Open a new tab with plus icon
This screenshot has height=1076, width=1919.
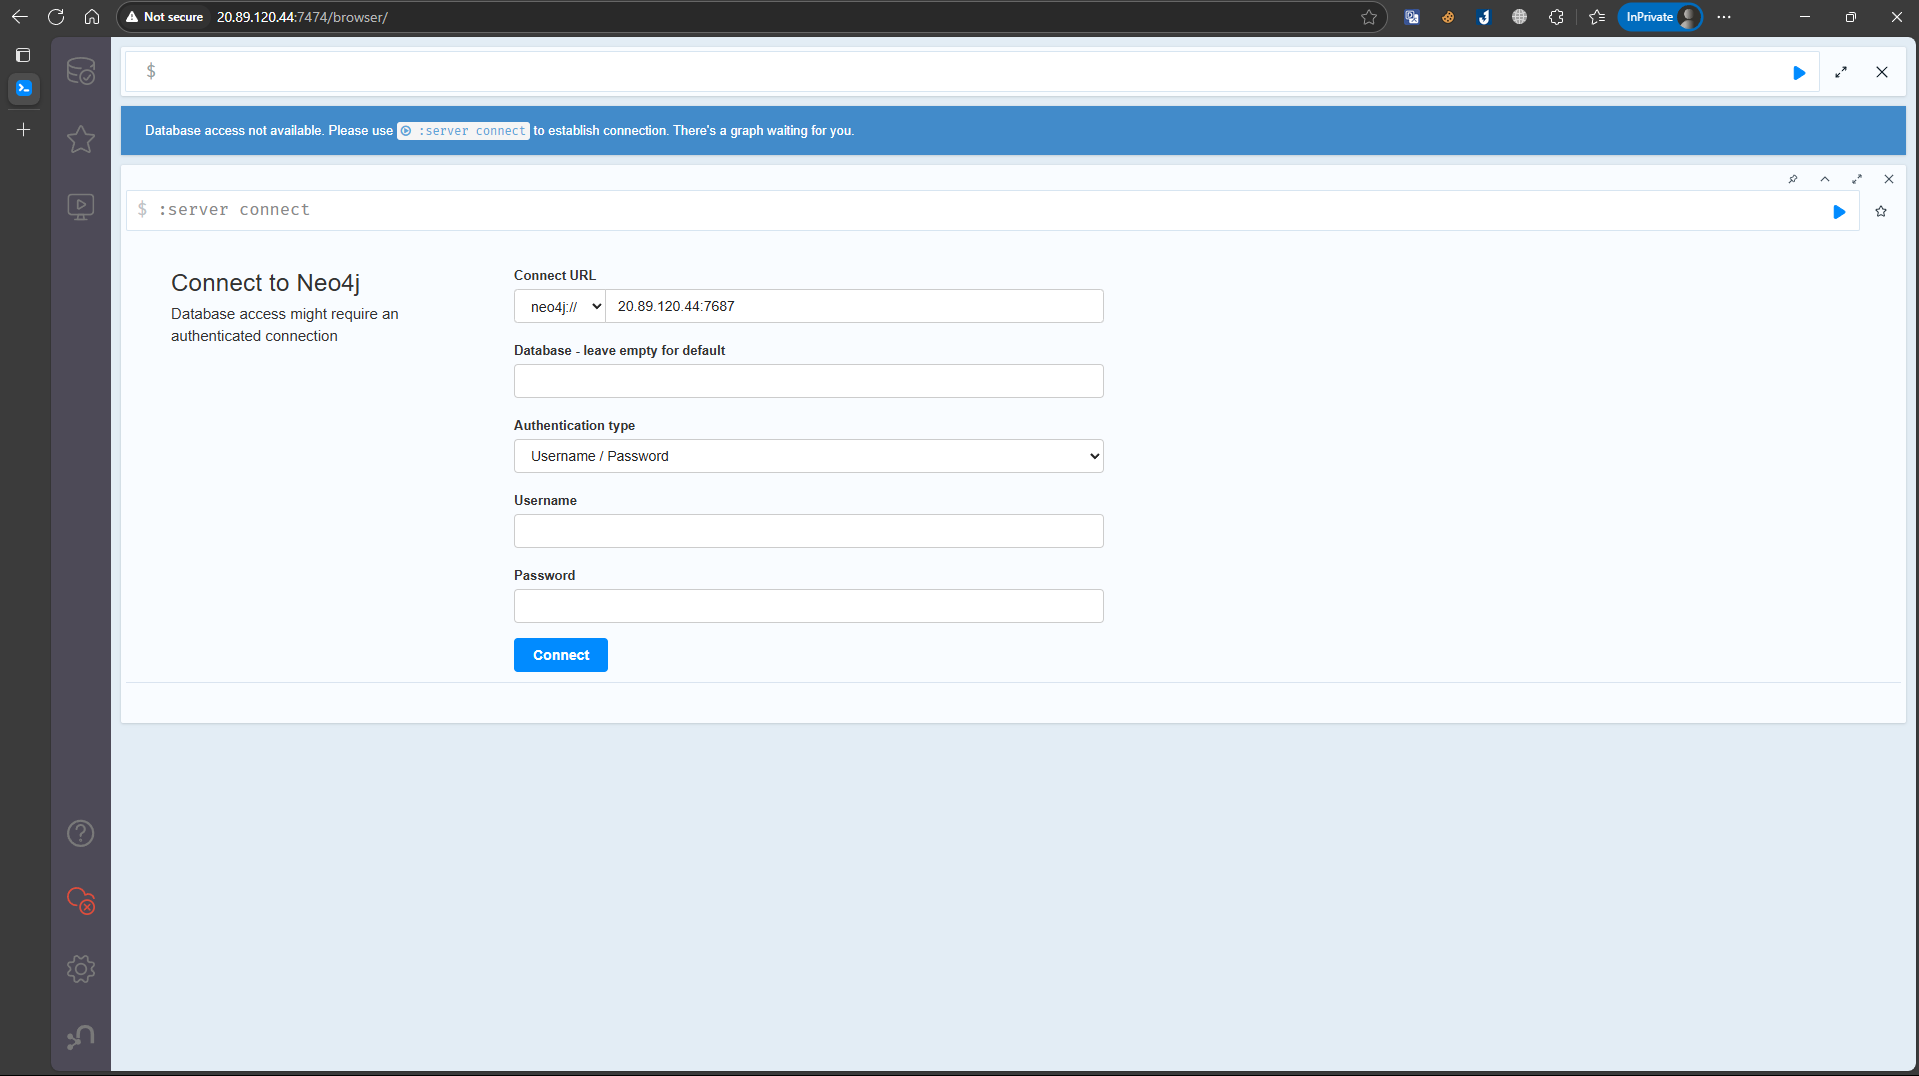pyautogui.click(x=24, y=130)
